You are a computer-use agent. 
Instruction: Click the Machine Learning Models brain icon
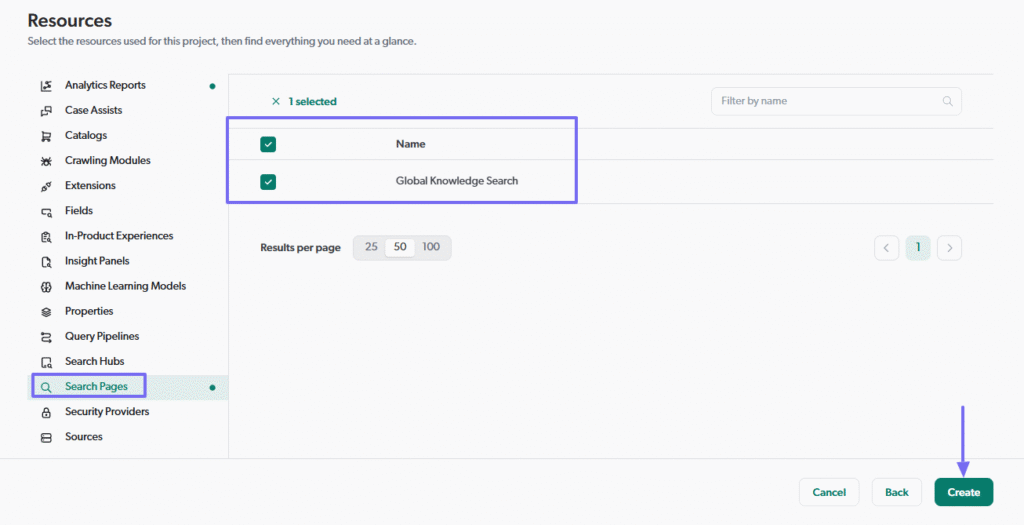pyautogui.click(x=46, y=287)
